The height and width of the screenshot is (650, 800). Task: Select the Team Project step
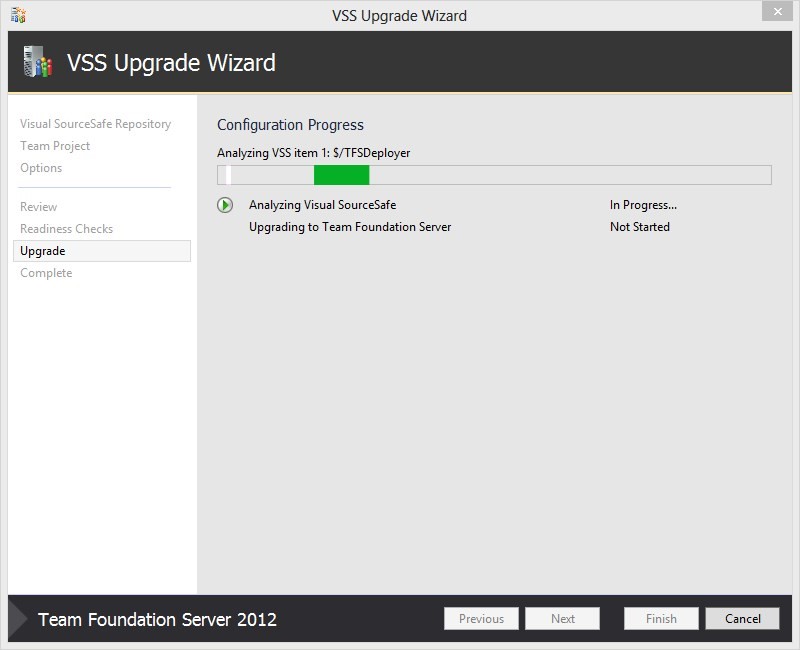point(54,146)
